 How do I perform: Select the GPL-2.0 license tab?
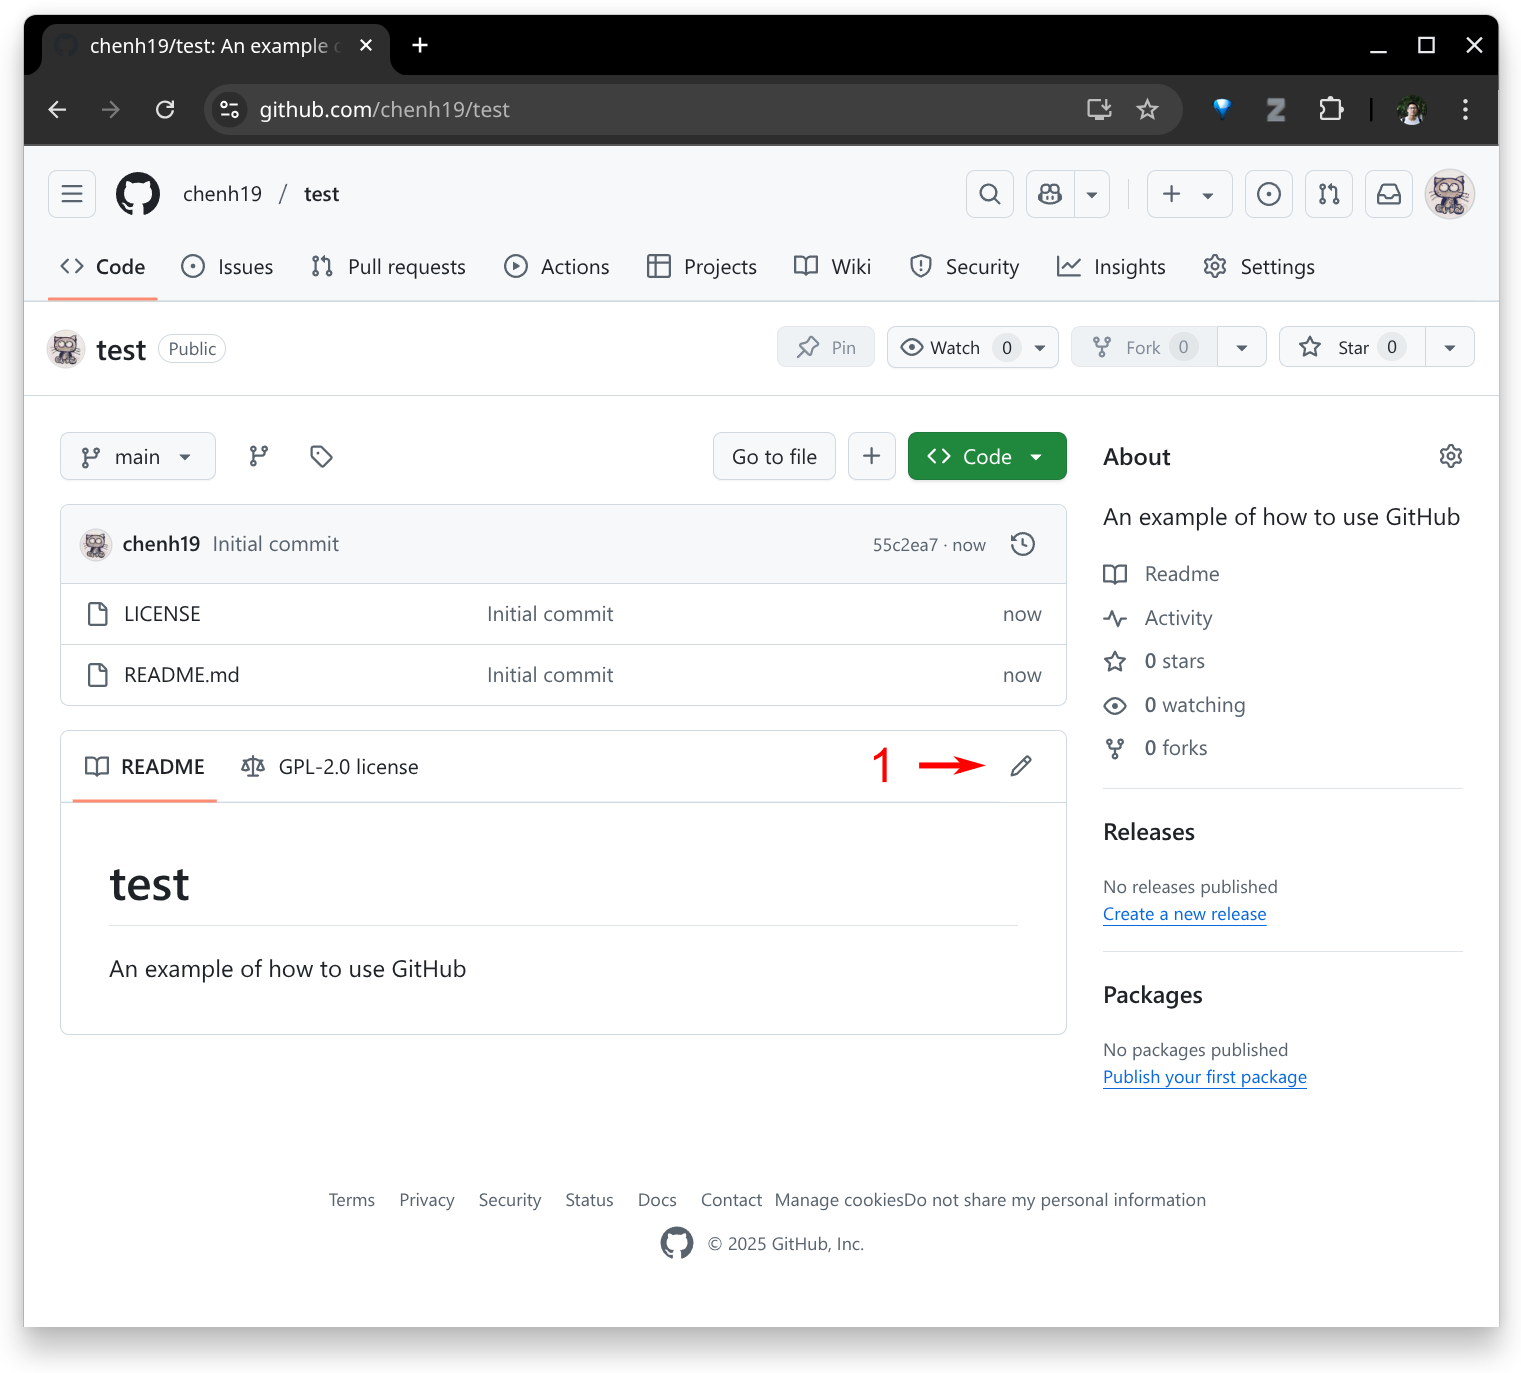tap(330, 767)
